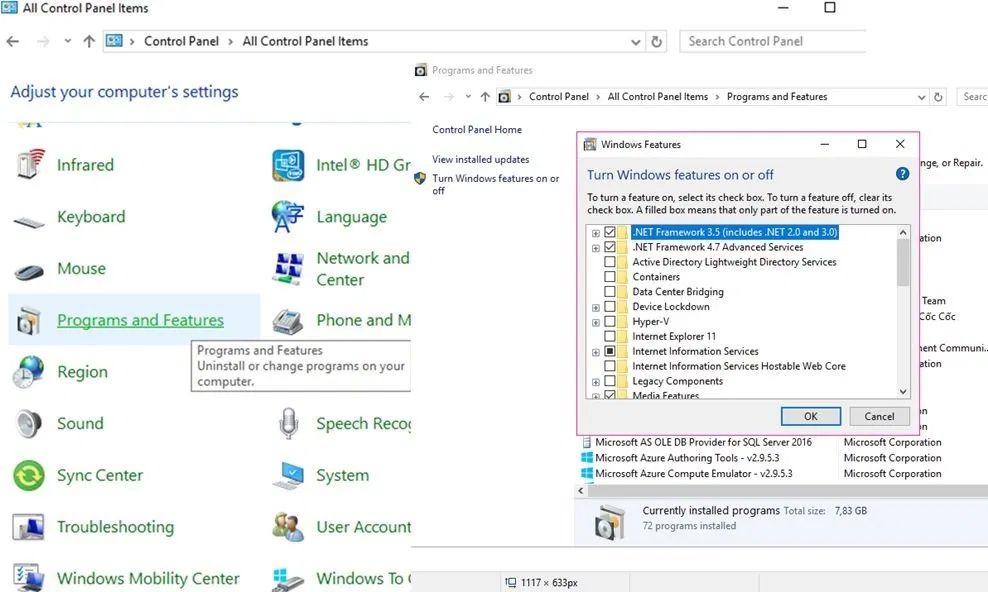Open Region settings via globe icon

(x=29, y=371)
